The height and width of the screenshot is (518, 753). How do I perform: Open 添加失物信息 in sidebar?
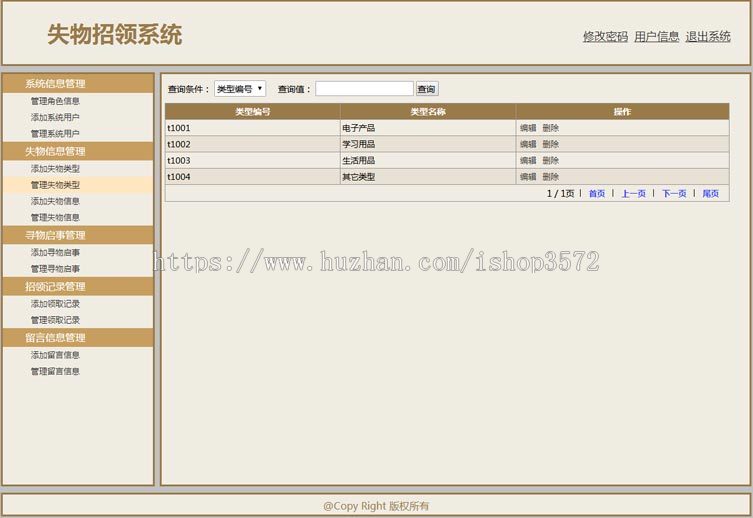click(55, 201)
